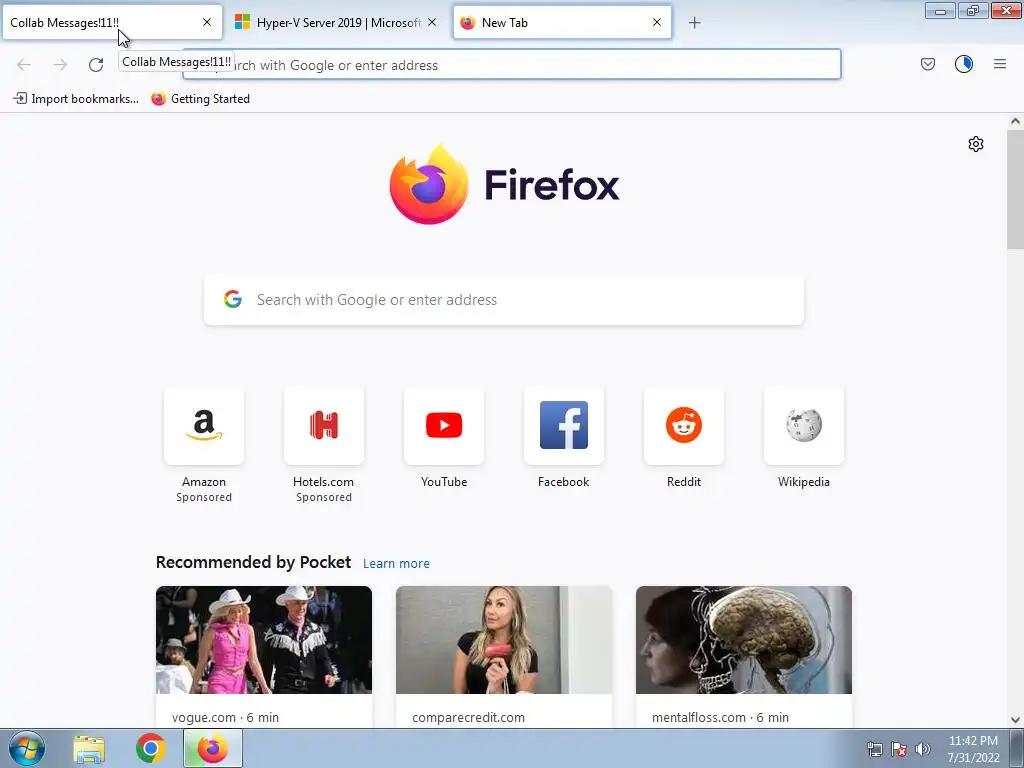The width and height of the screenshot is (1024, 768).
Task: Open a new tab with plus button
Action: (694, 23)
